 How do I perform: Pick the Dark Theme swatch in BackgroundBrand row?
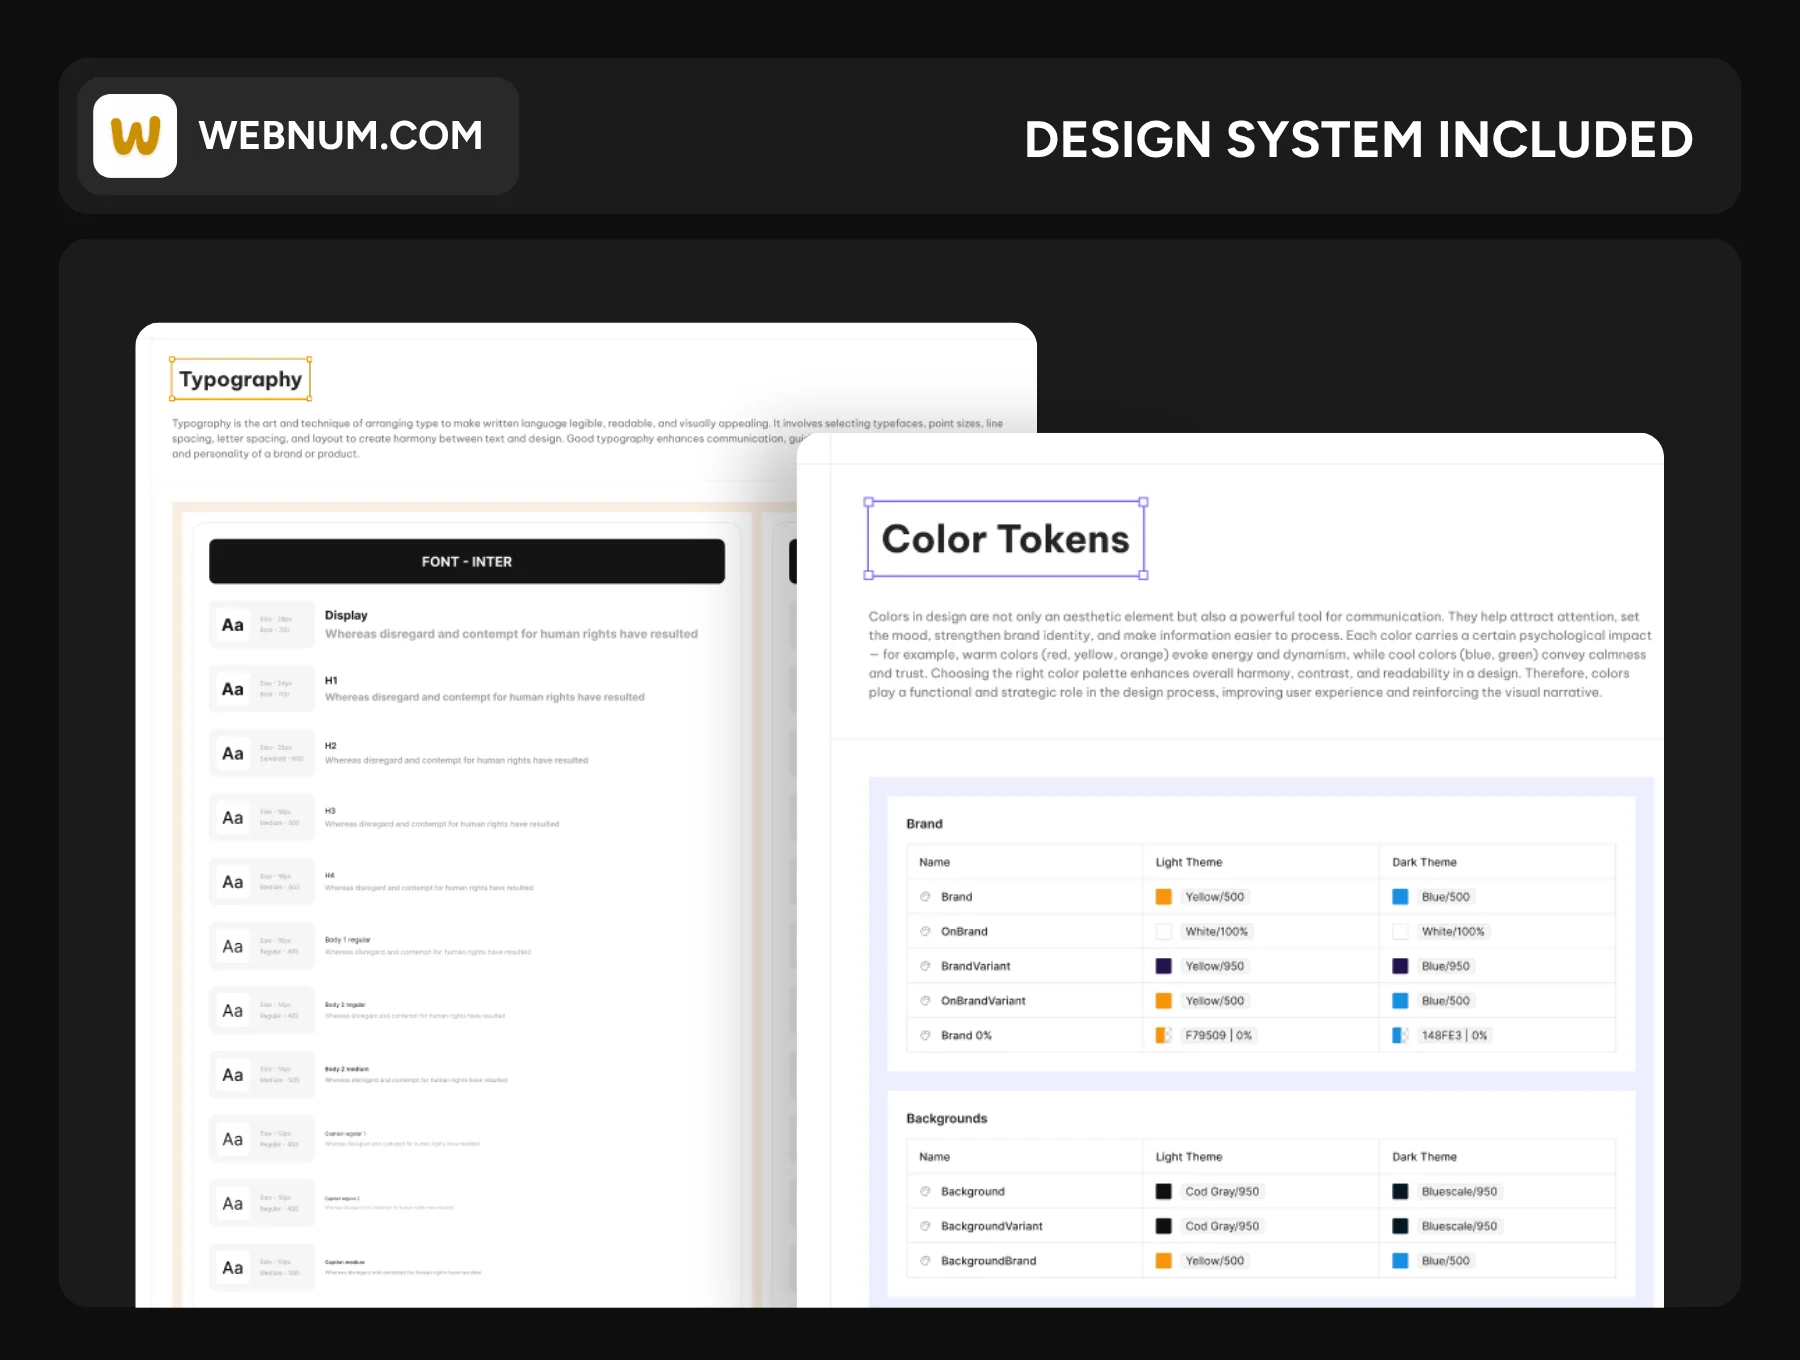click(x=1400, y=1261)
